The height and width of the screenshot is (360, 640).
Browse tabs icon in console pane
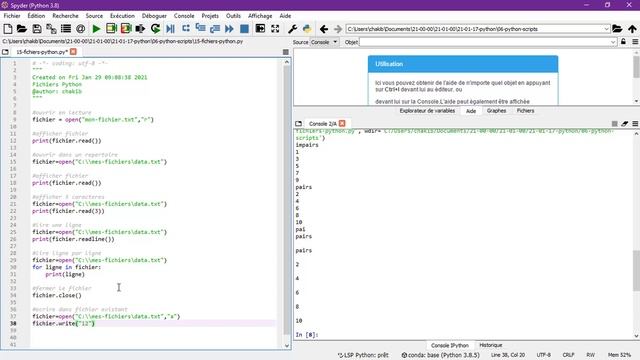(298, 124)
